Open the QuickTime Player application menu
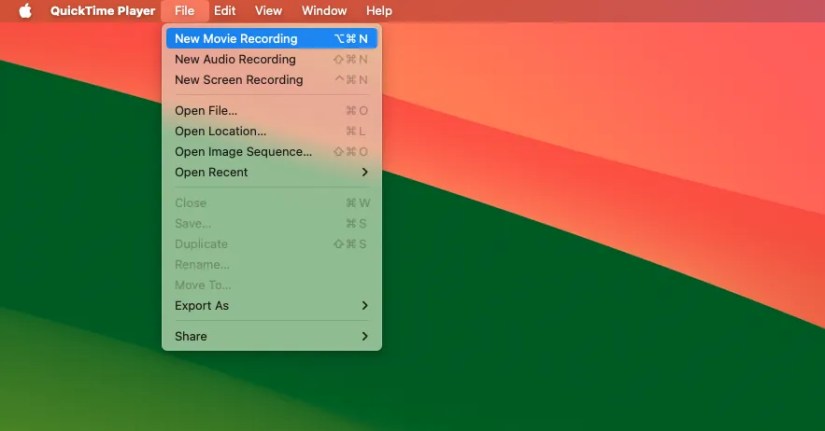The image size is (825, 431). tap(103, 11)
